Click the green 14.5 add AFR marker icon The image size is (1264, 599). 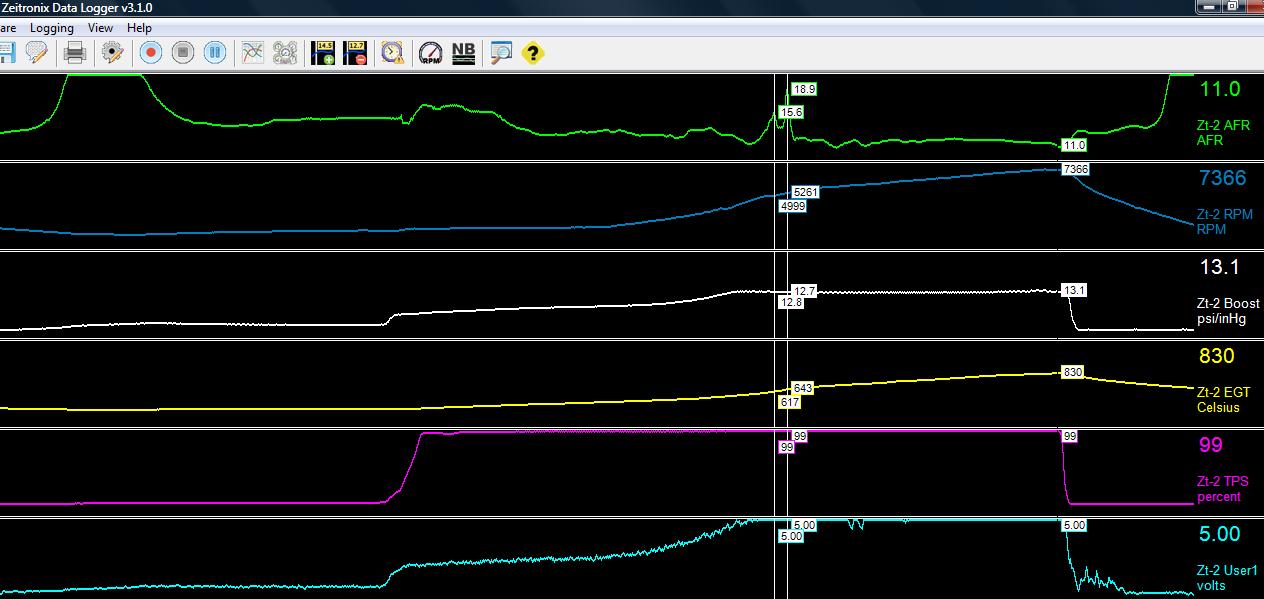322,52
